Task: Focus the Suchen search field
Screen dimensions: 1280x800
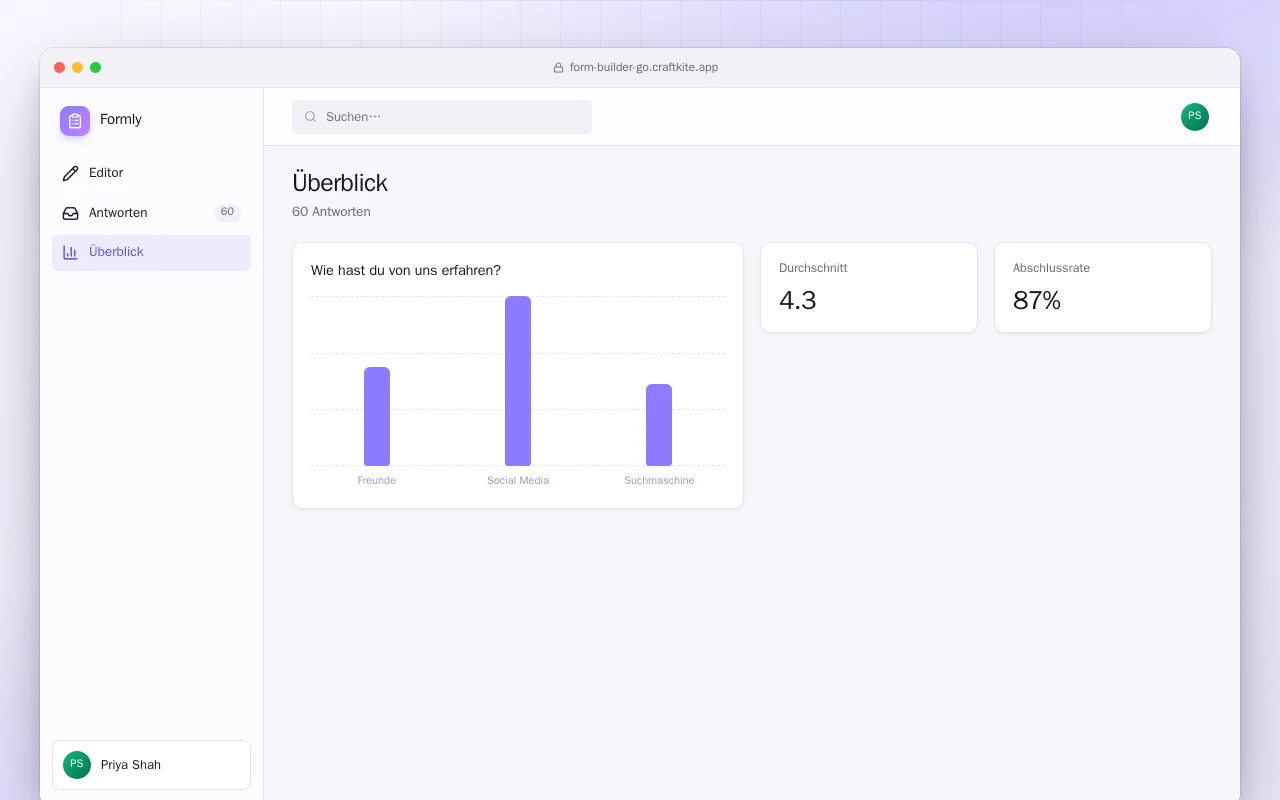Action: coord(442,117)
